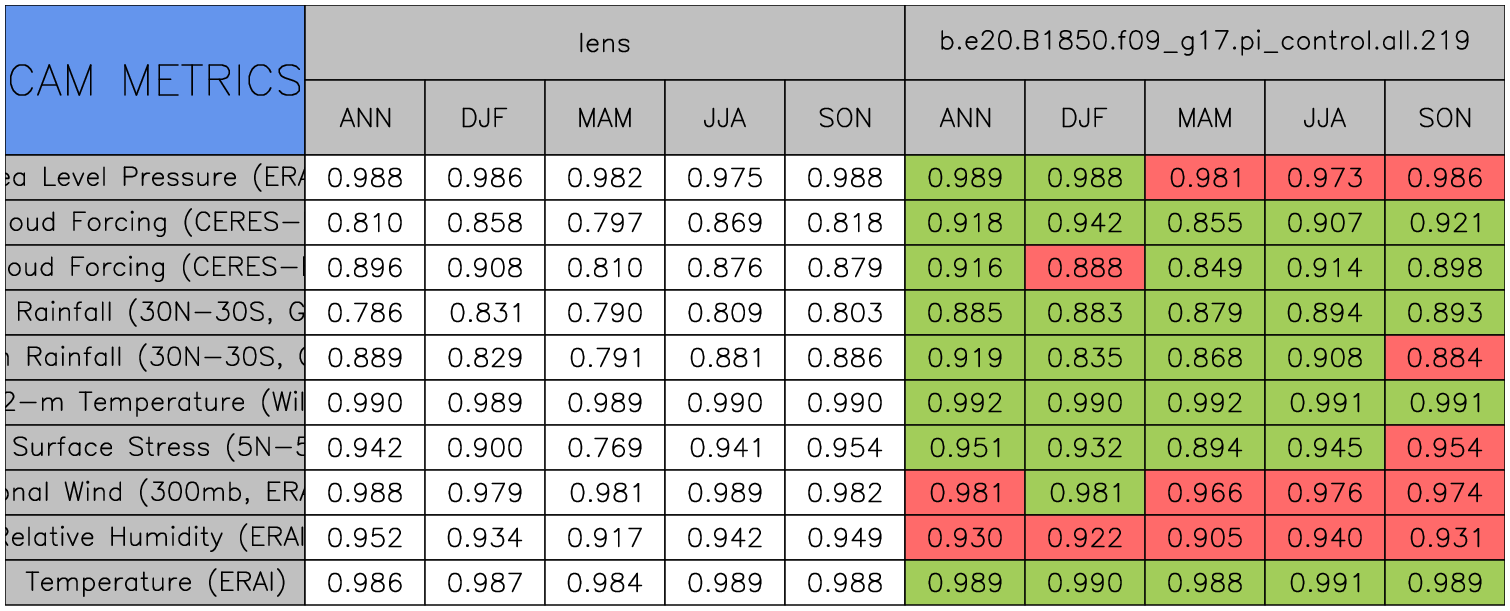Click the red 0.888 cell

[x=1084, y=268]
